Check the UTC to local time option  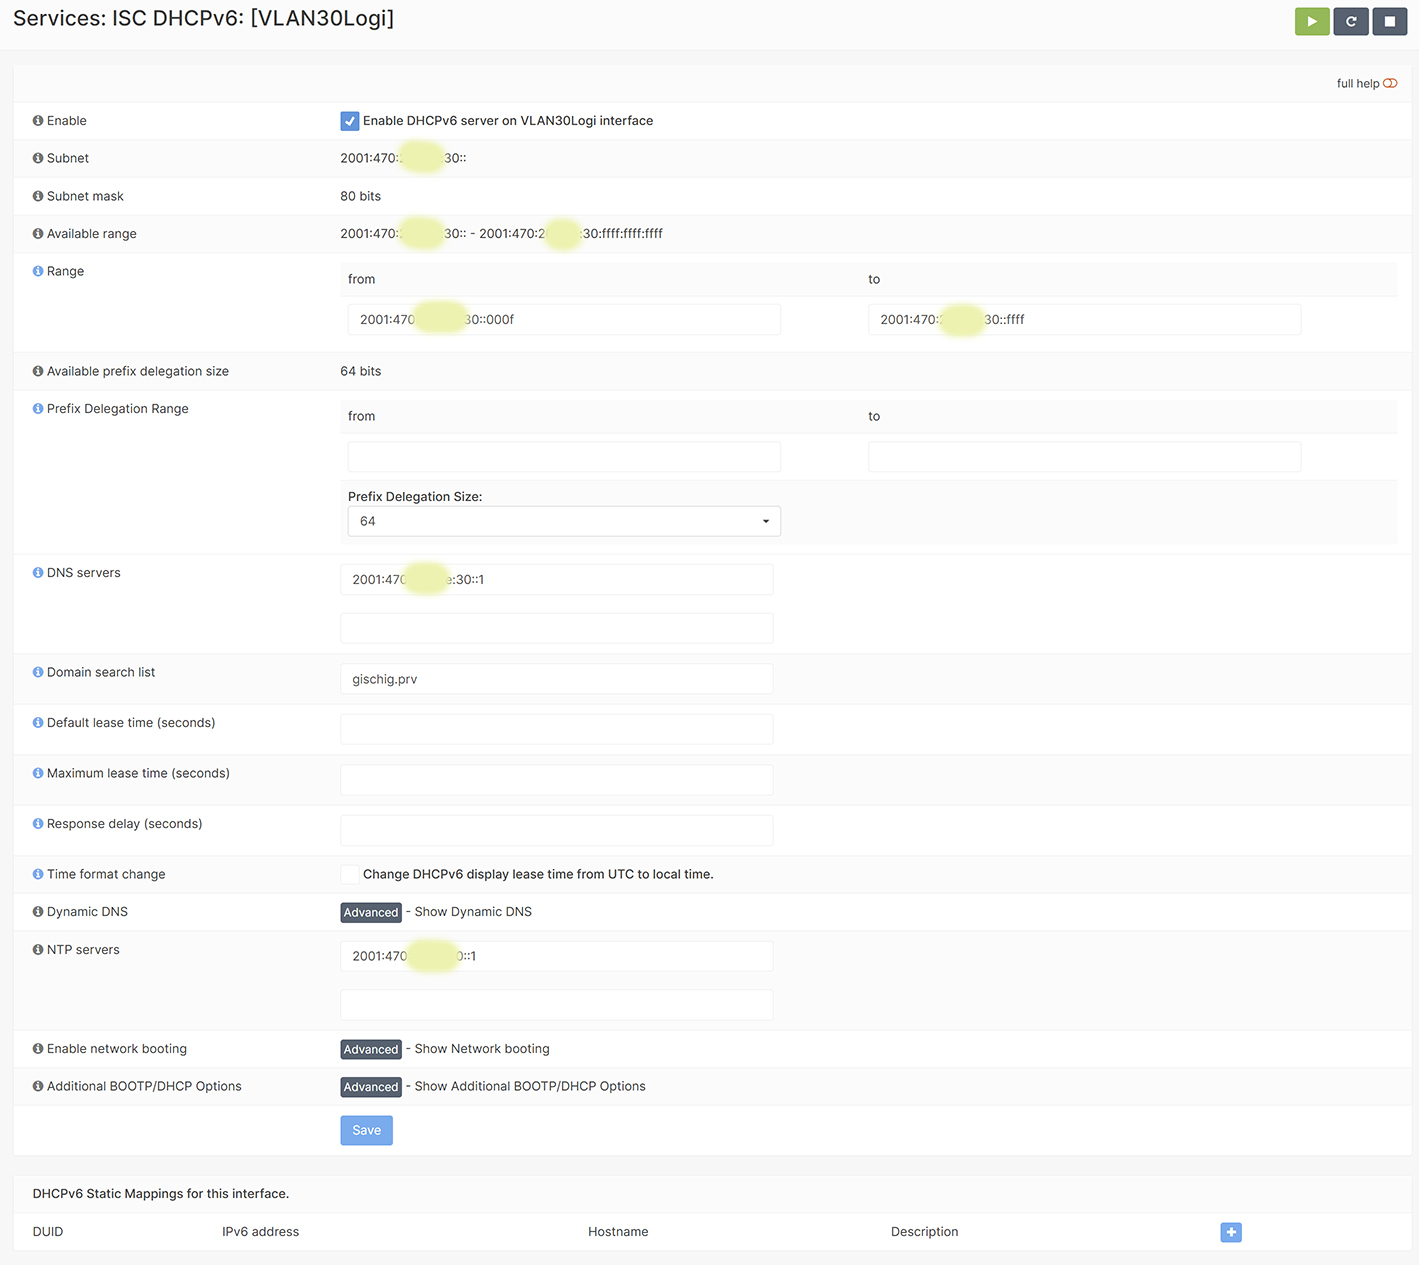[350, 874]
